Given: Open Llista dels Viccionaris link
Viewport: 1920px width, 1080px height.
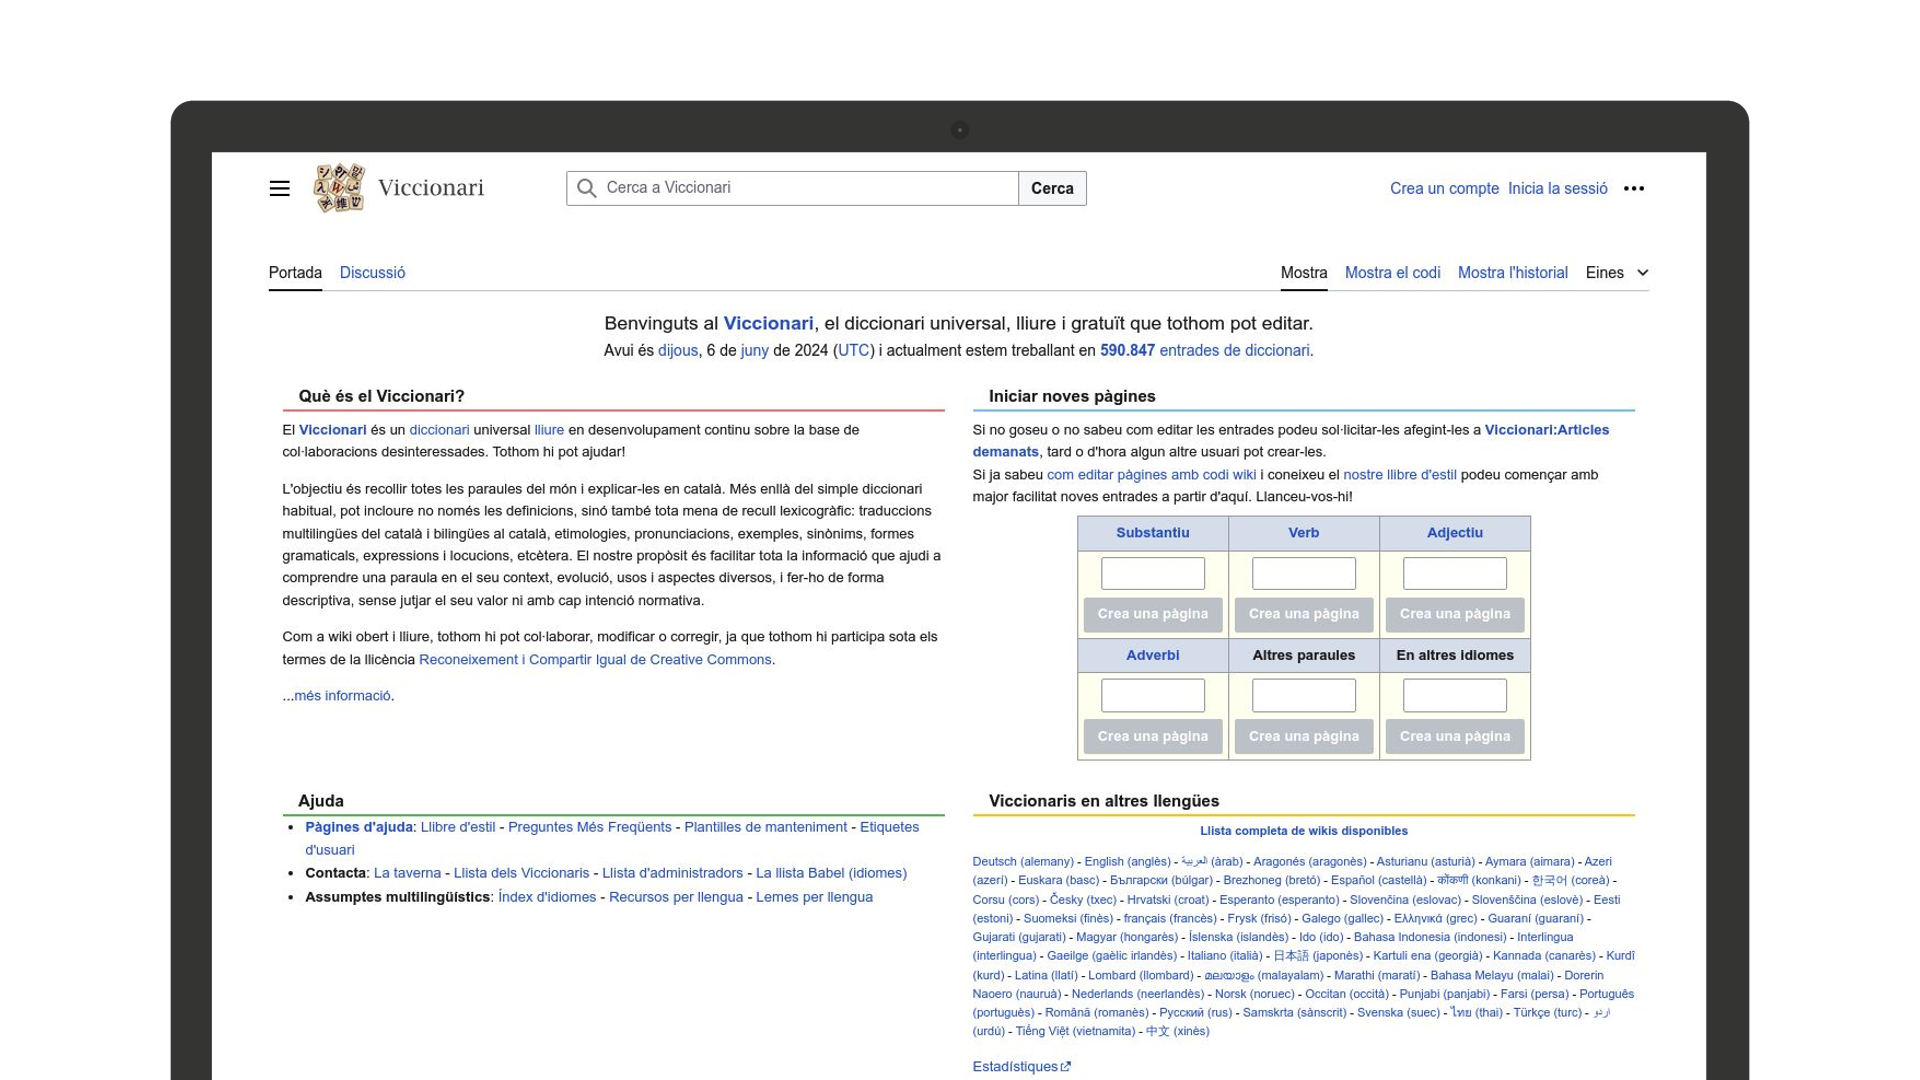Looking at the screenshot, I should coord(521,873).
